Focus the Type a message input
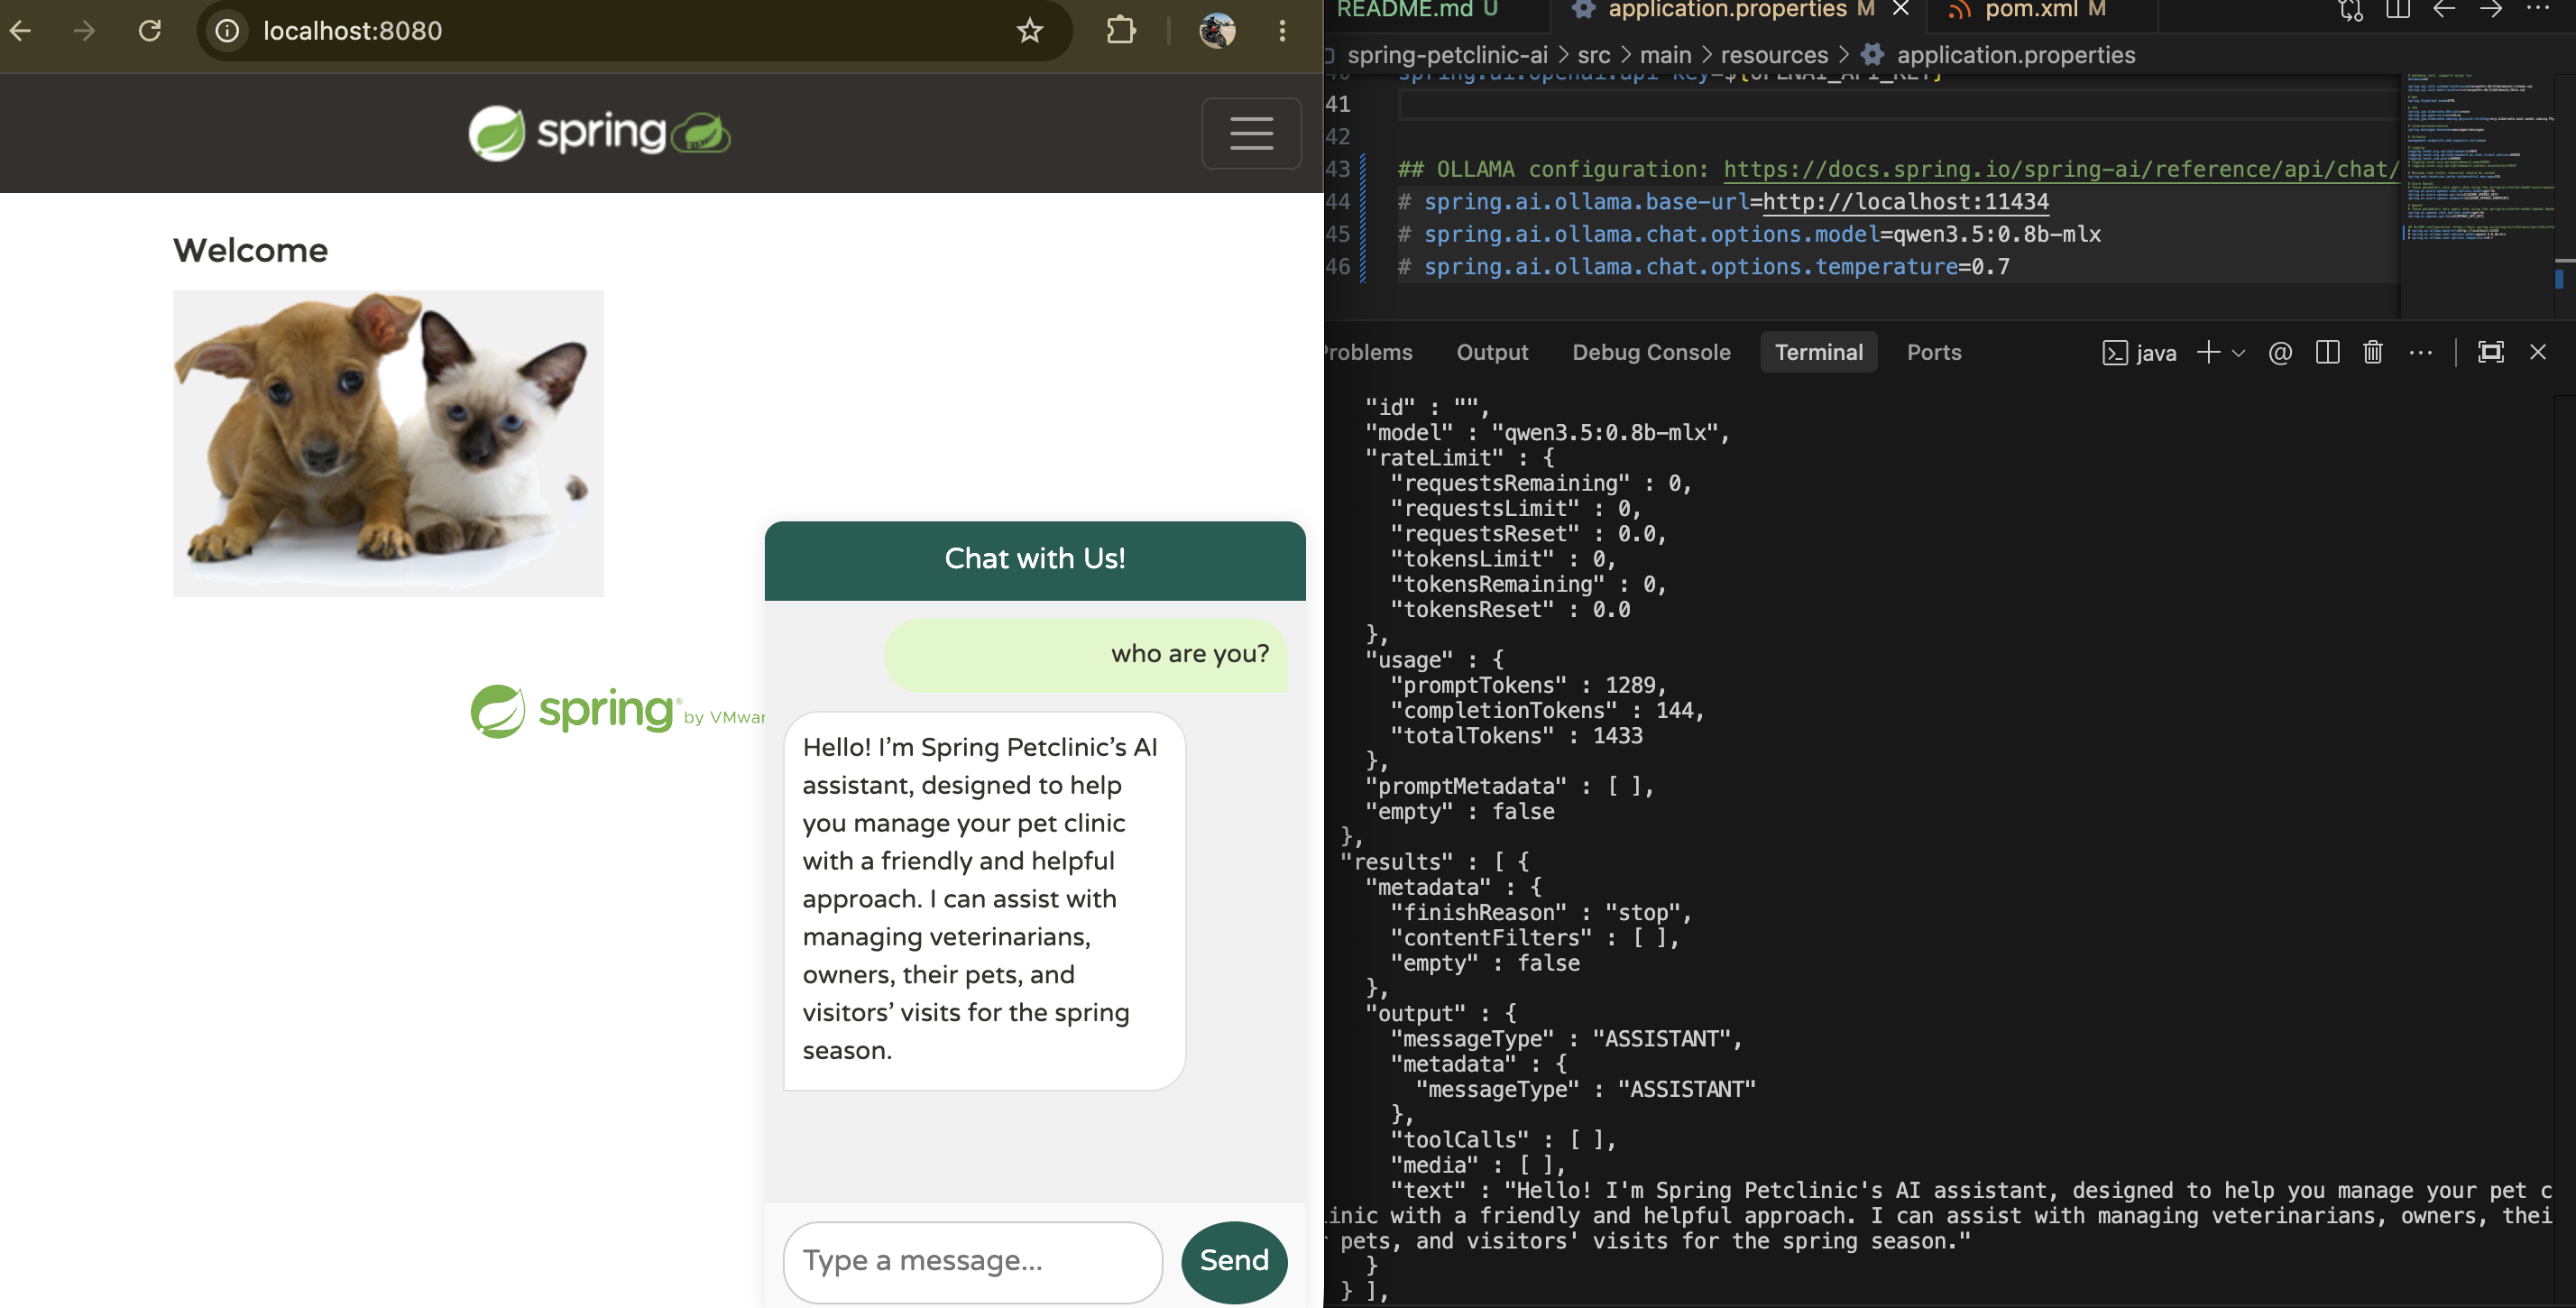Screen dimensions: 2576x1308 tap(972, 1261)
